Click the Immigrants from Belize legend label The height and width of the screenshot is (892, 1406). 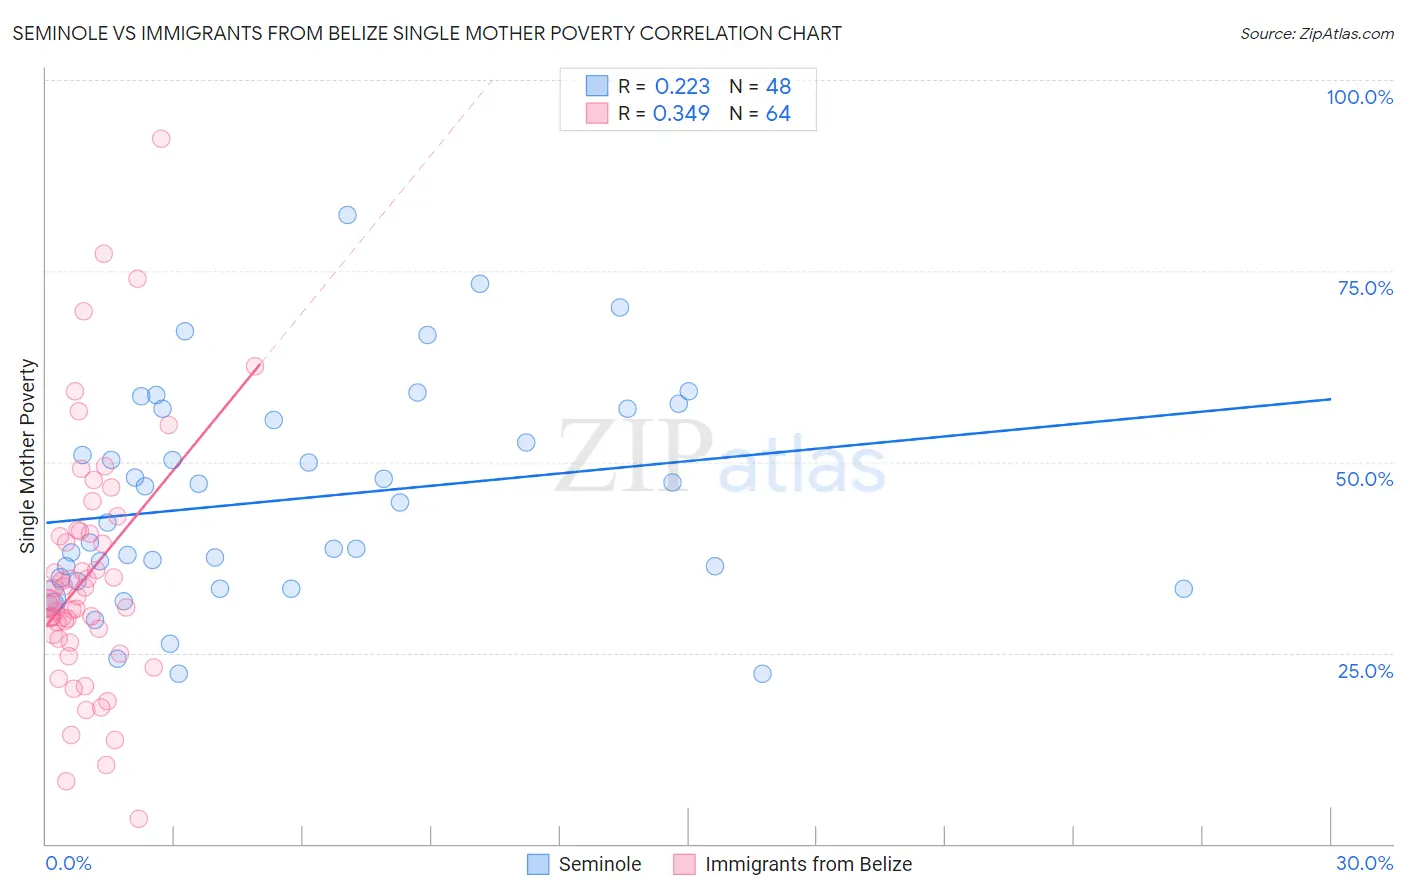point(808,864)
